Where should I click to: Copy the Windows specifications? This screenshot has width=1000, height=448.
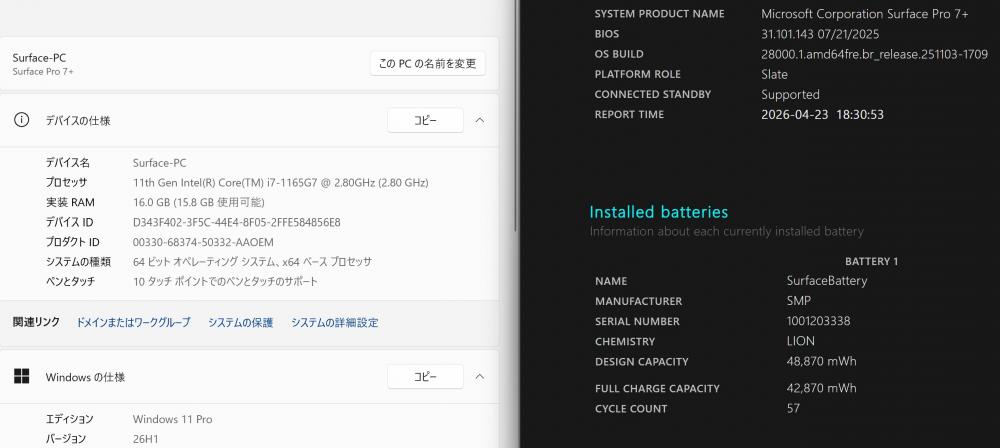tap(425, 377)
